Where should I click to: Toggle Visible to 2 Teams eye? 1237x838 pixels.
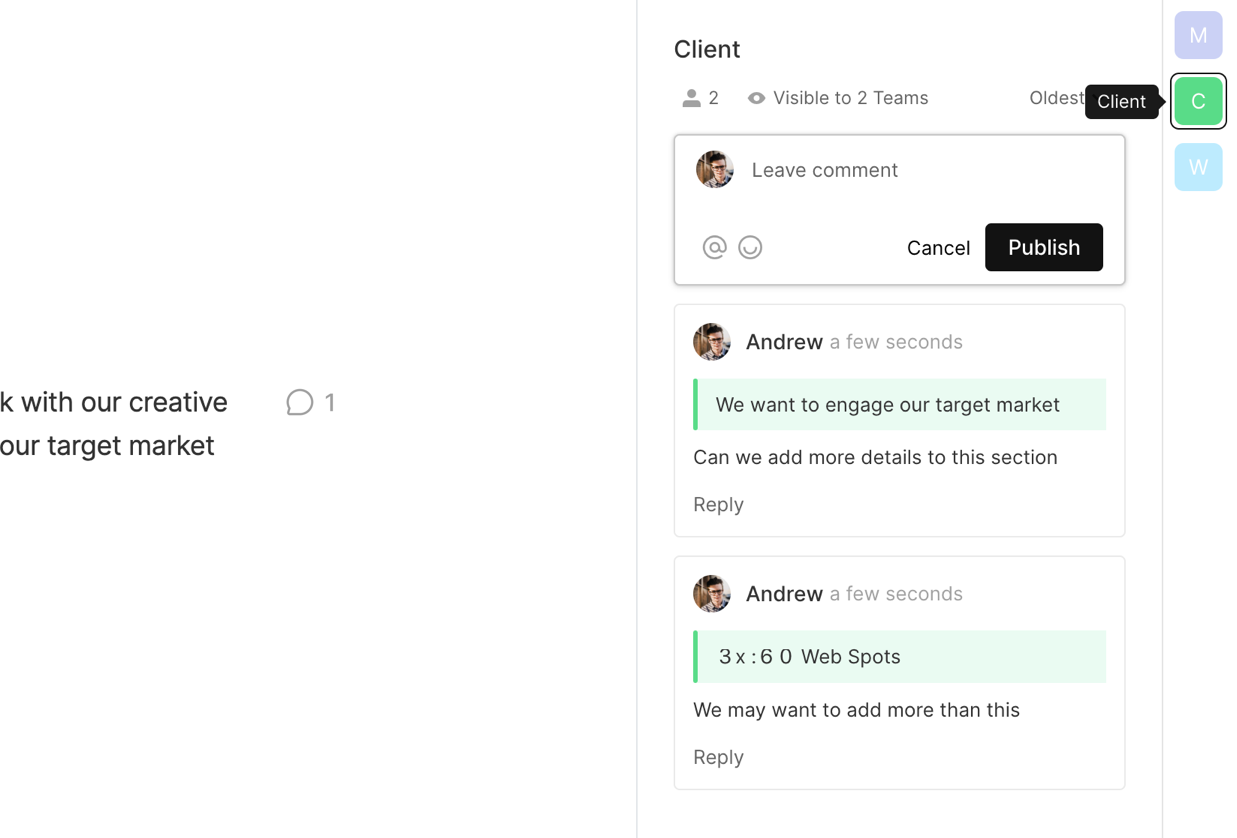pyautogui.click(x=757, y=98)
